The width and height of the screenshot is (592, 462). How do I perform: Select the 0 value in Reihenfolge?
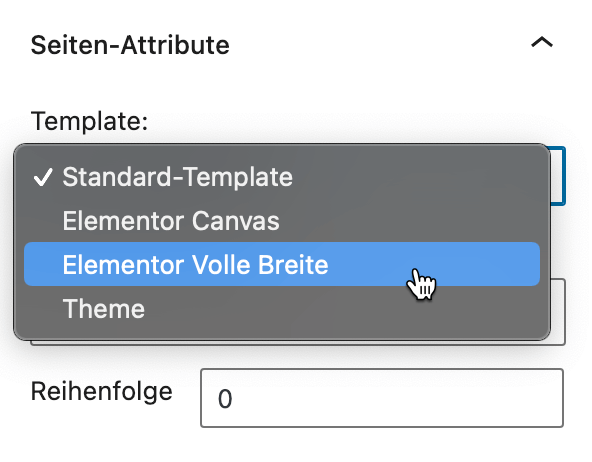[x=225, y=399]
